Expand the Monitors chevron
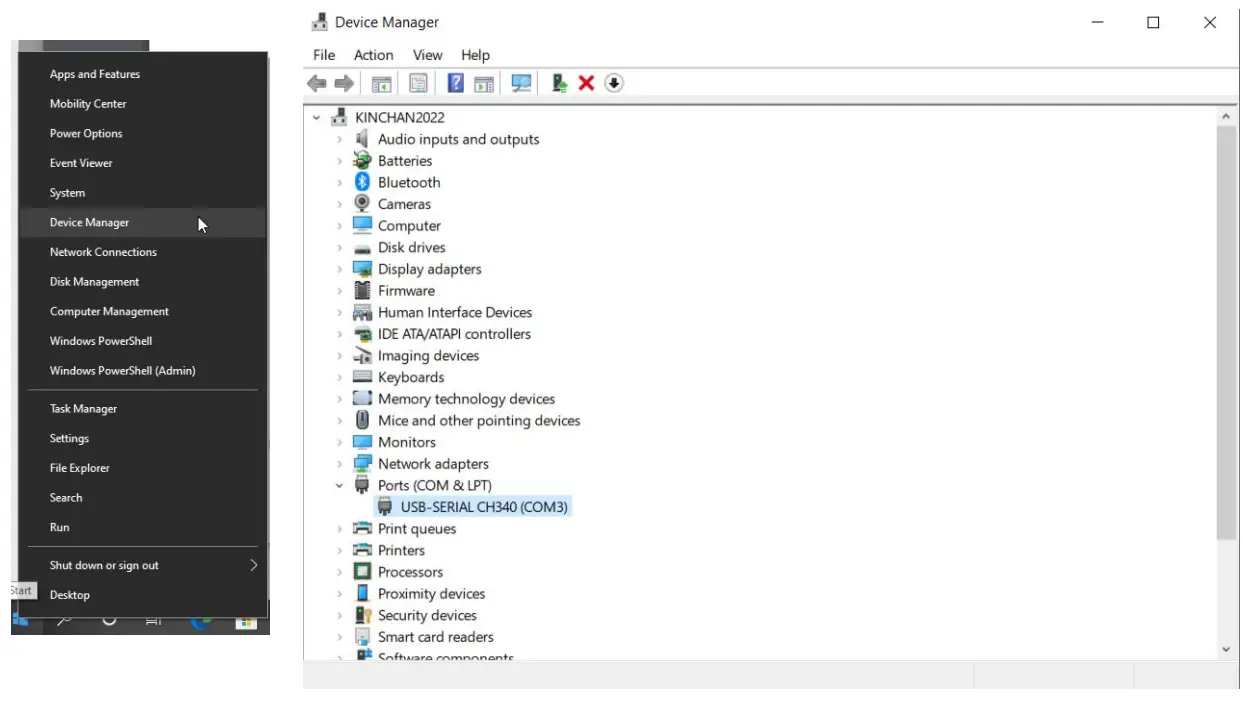 [339, 443]
